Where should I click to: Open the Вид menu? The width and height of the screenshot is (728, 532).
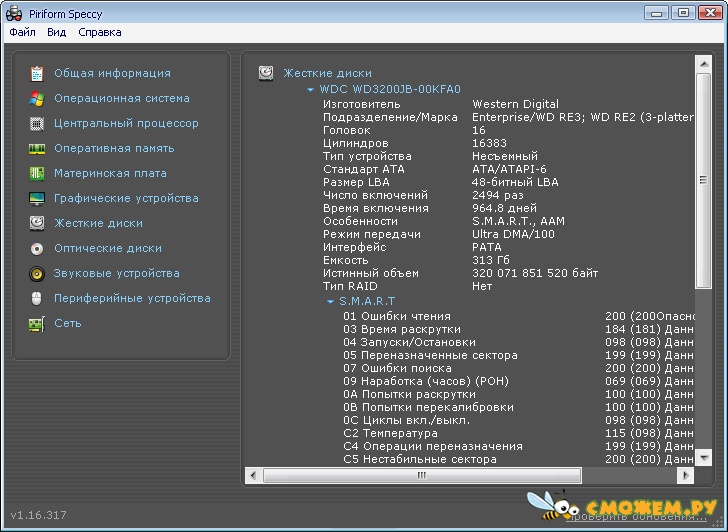tap(57, 32)
